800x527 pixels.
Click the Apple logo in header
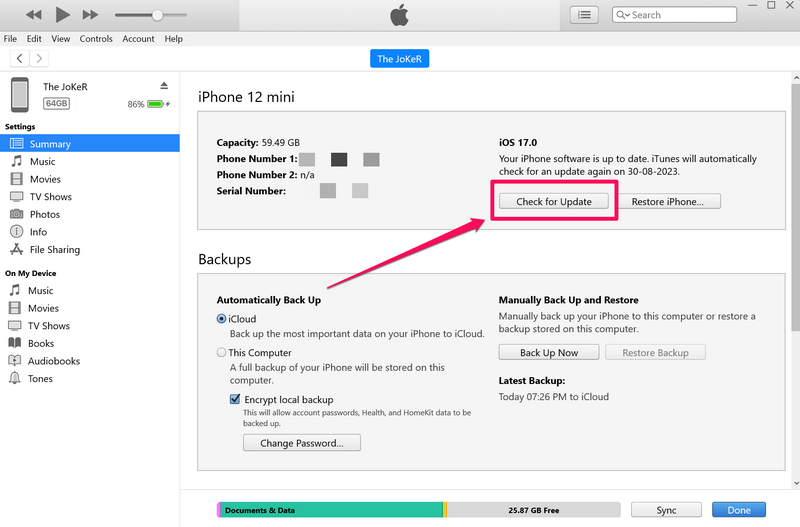point(399,15)
